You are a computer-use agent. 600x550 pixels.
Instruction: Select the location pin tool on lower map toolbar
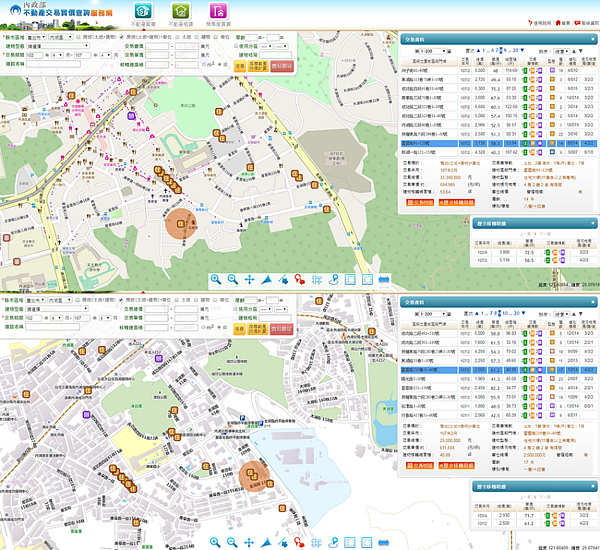tap(333, 542)
